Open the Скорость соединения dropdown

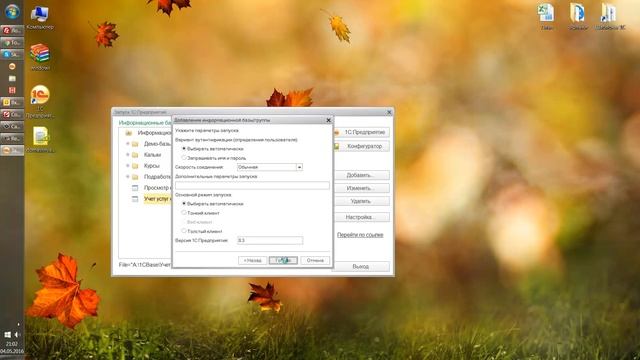click(299, 167)
